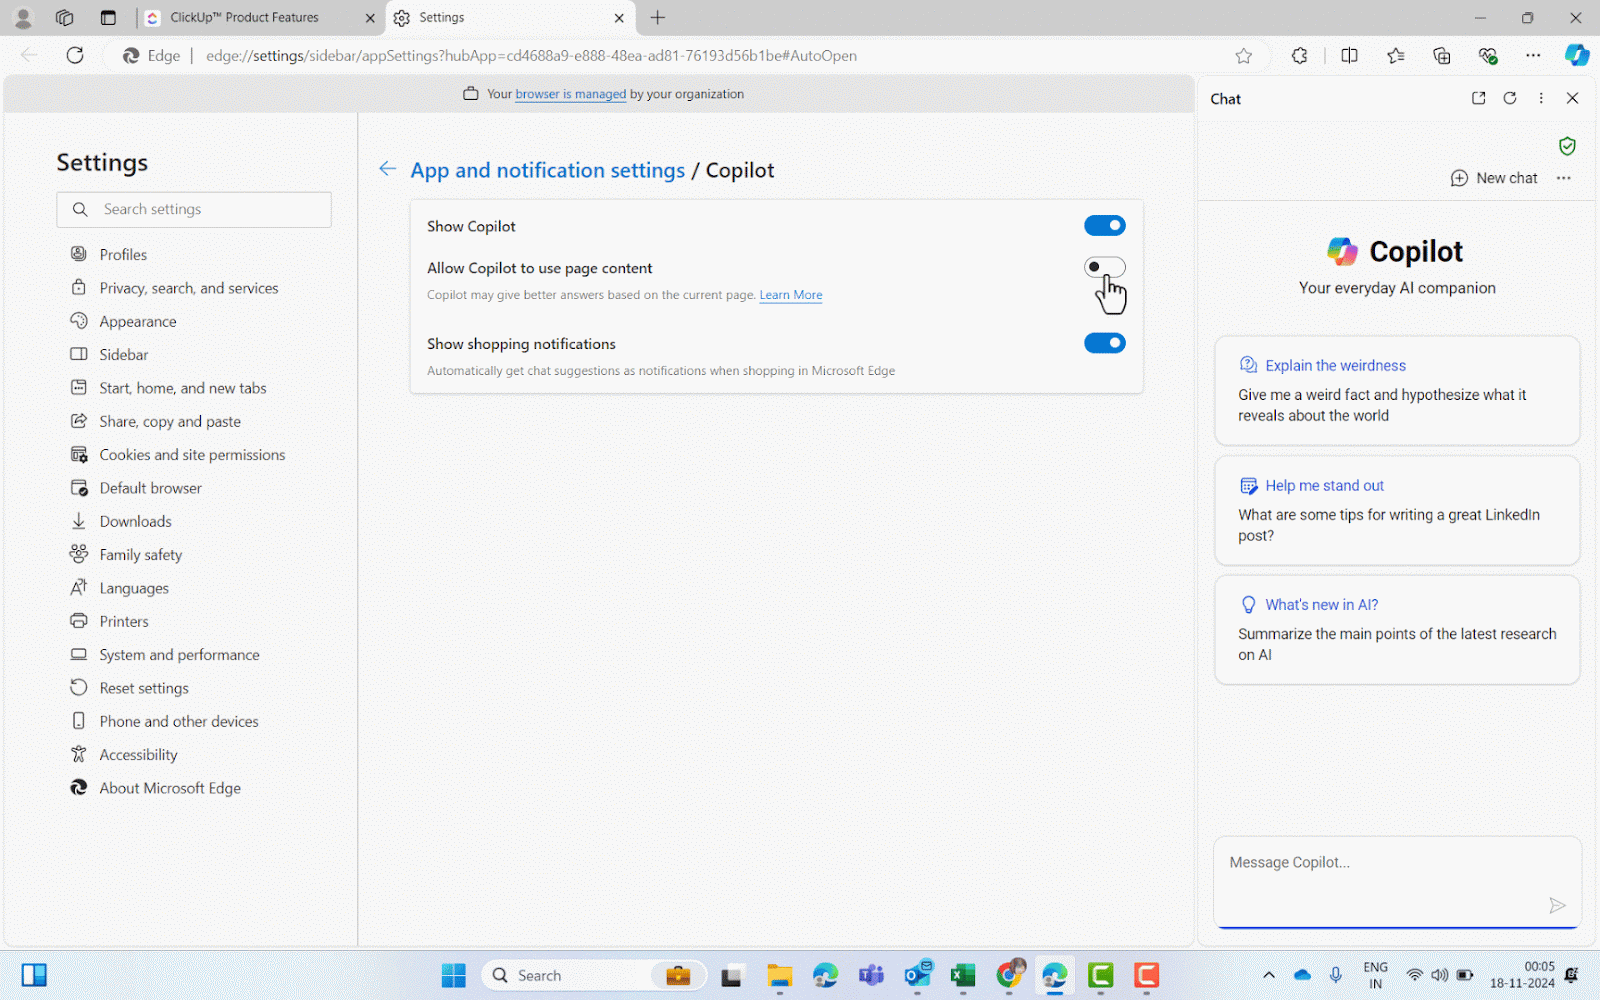The image size is (1600, 1000).
Task: Refresh the current page
Action: 75,55
